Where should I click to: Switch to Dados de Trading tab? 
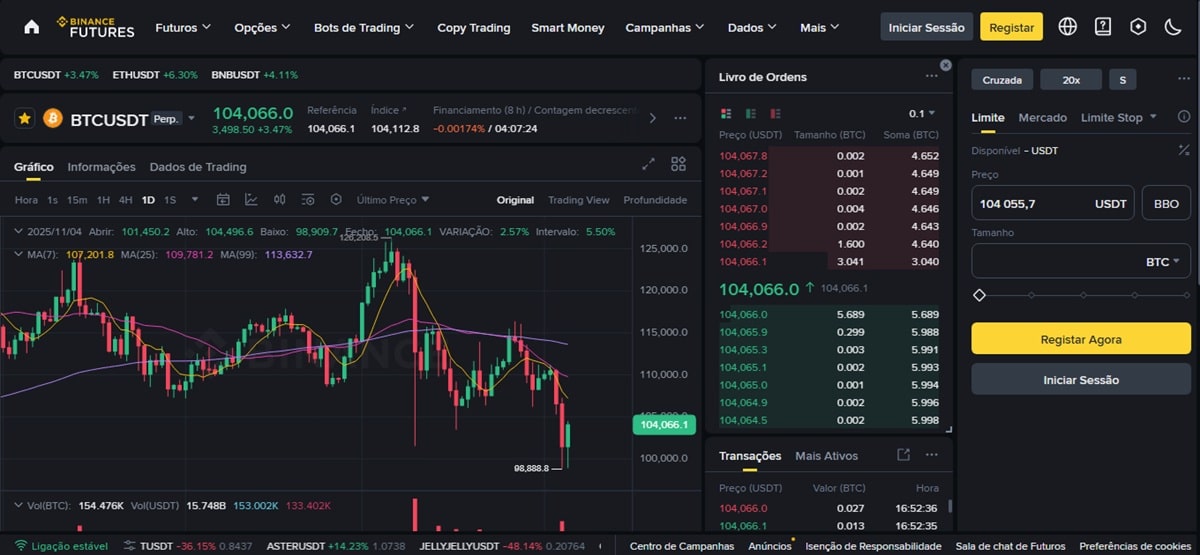coord(198,167)
